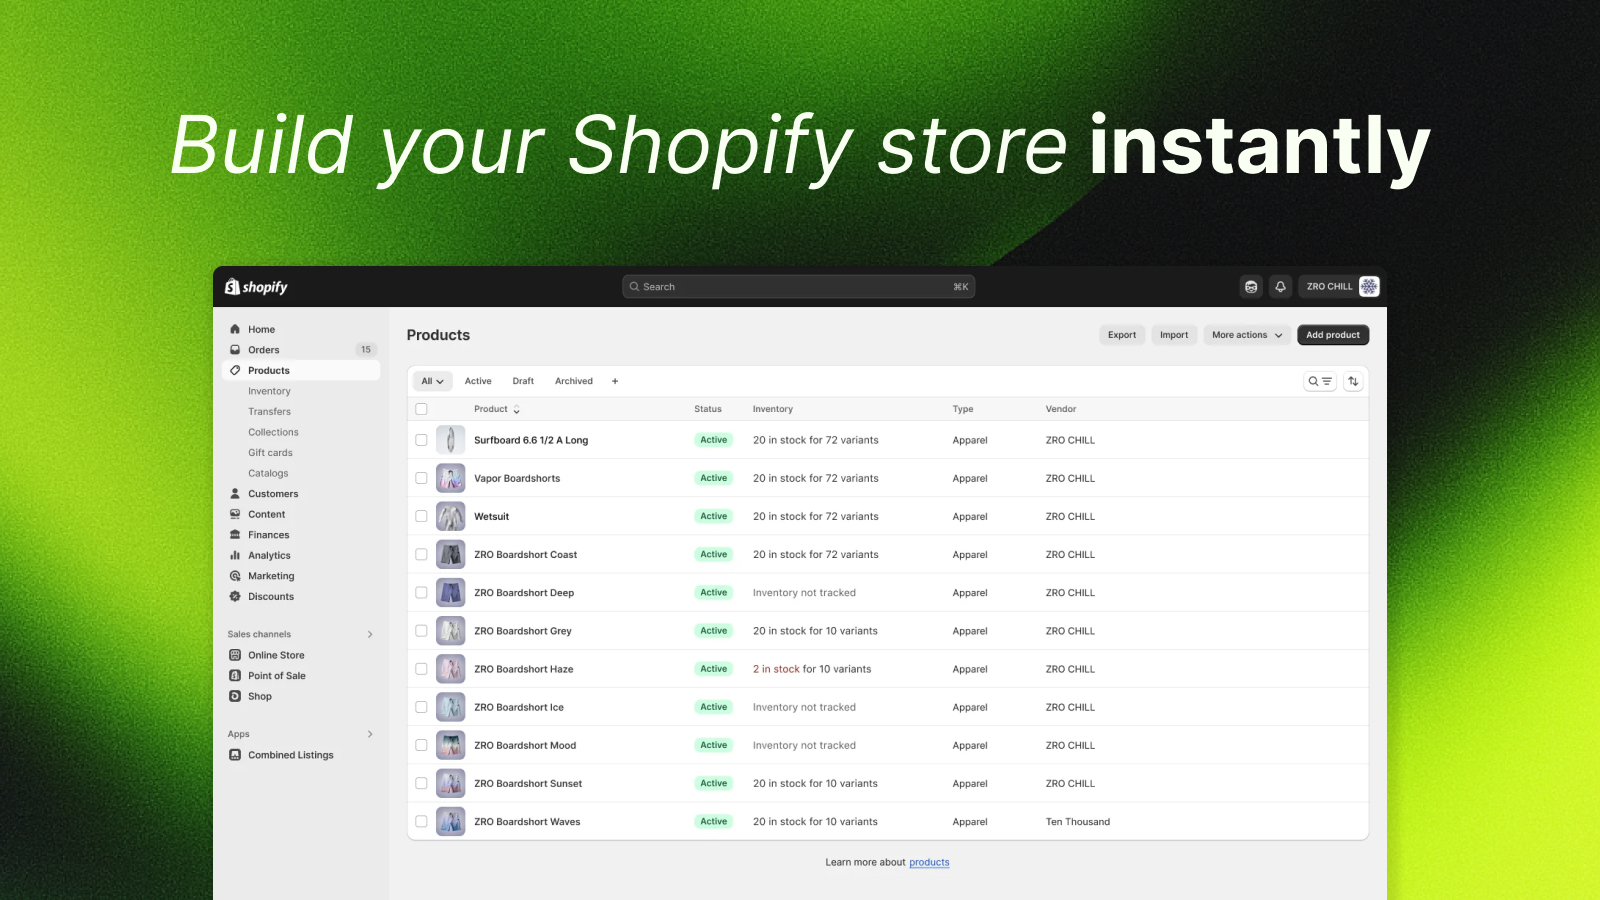Open Catalogs in the sidebar
Image resolution: width=1600 pixels, height=900 pixels.
(x=268, y=473)
